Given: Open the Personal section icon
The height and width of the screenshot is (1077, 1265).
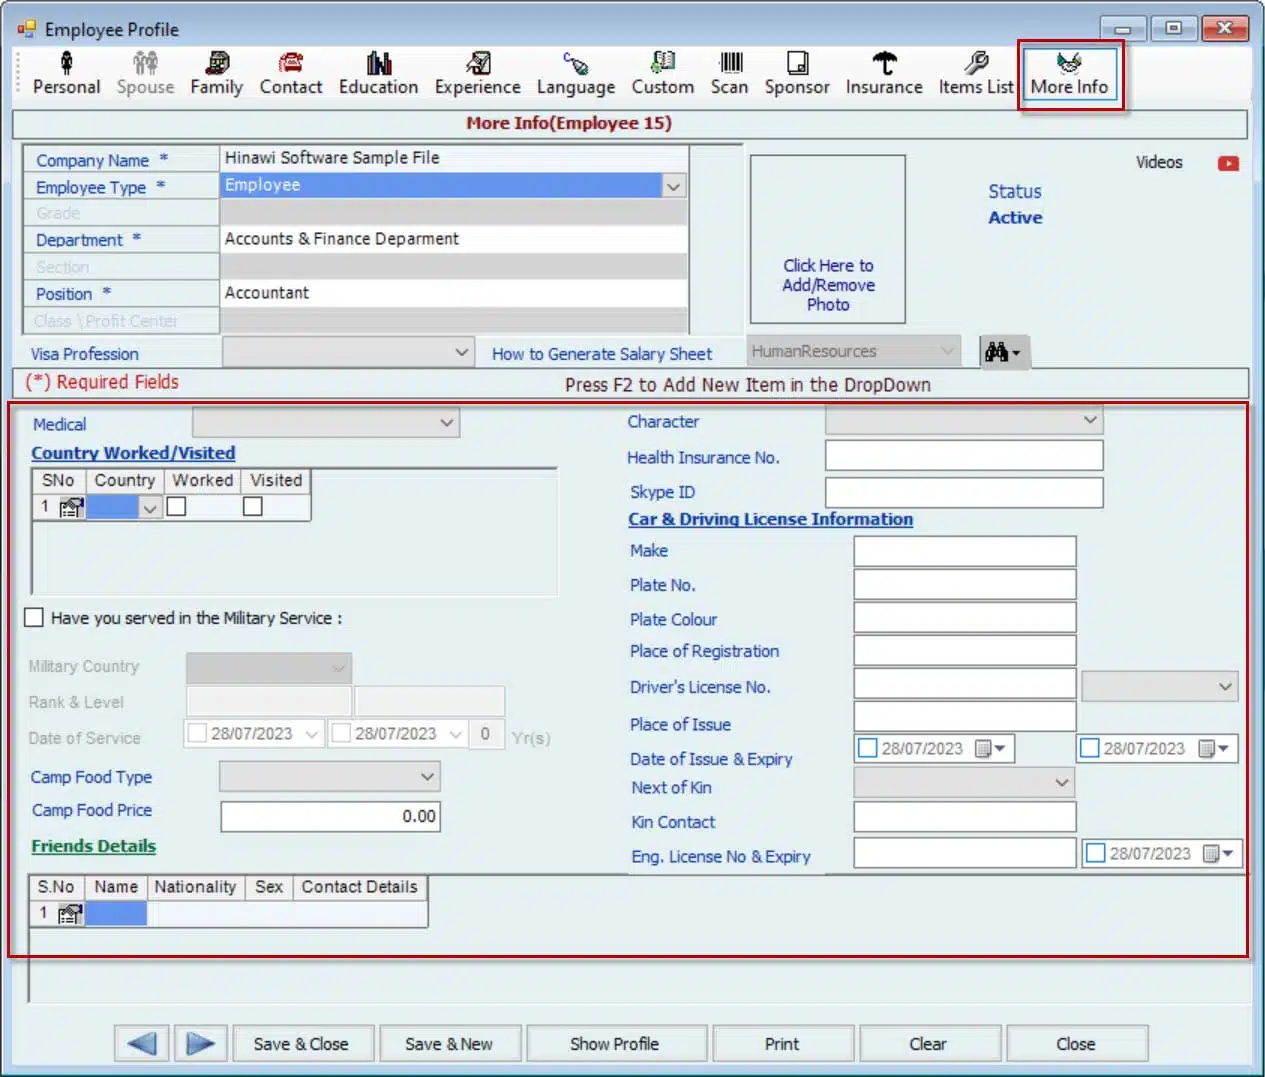Looking at the screenshot, I should point(66,64).
